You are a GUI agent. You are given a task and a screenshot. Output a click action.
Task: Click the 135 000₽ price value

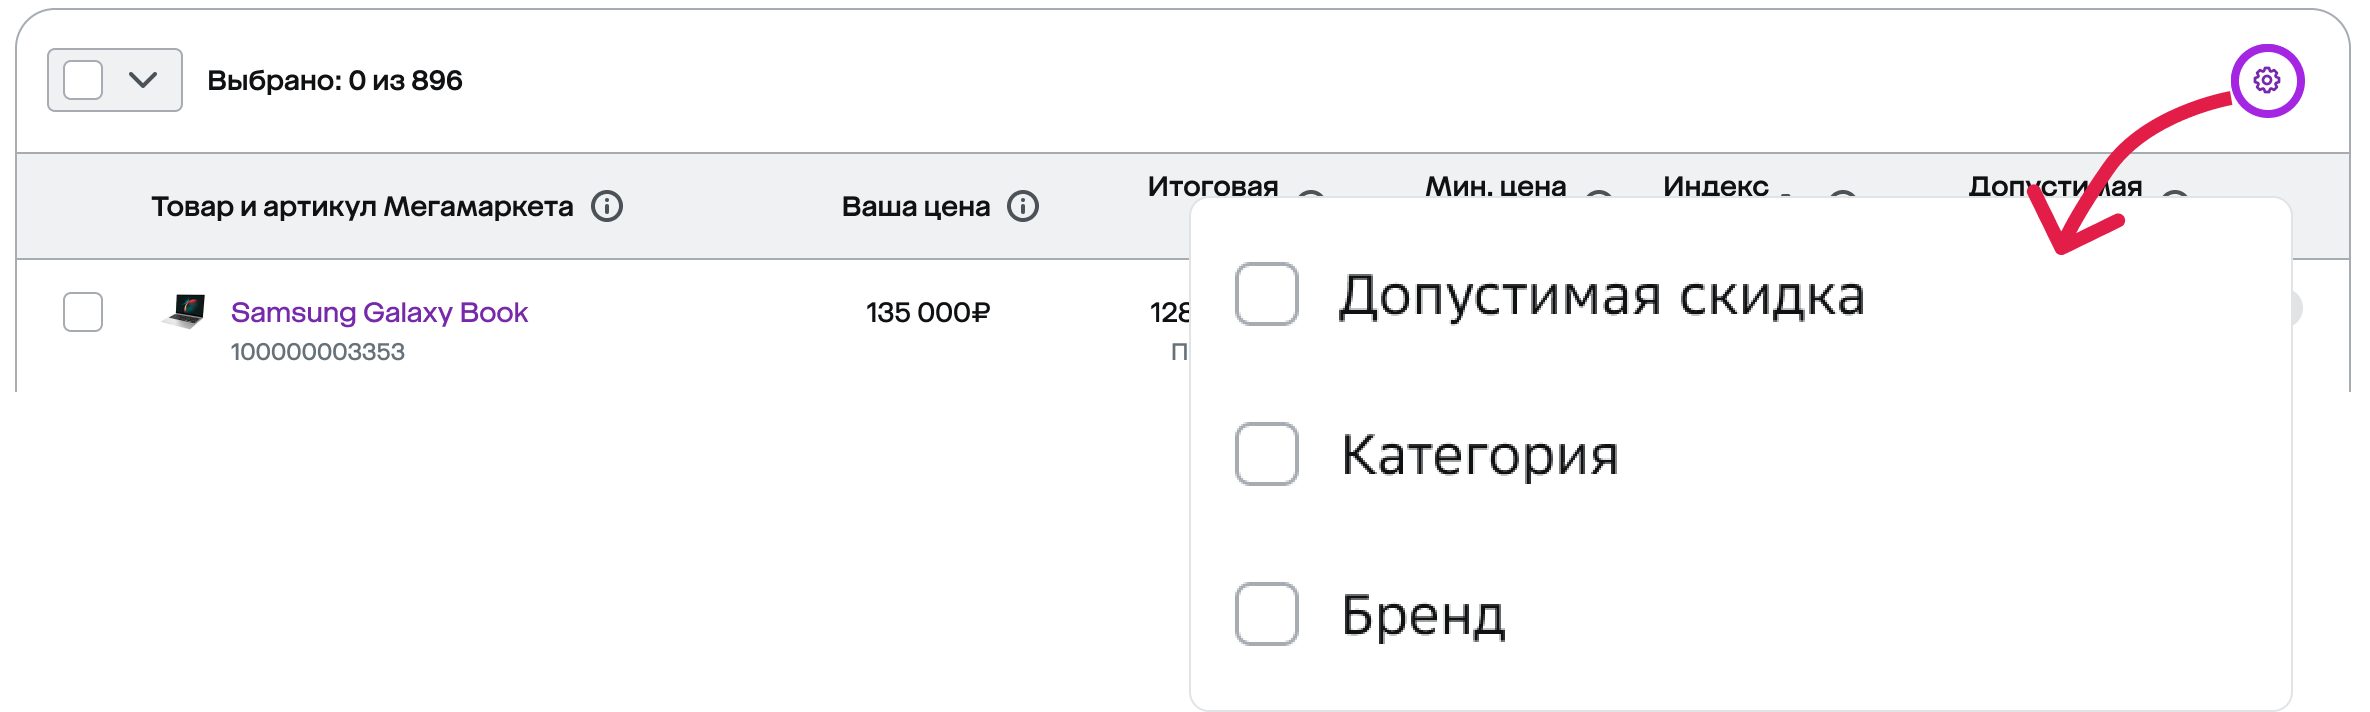(928, 312)
